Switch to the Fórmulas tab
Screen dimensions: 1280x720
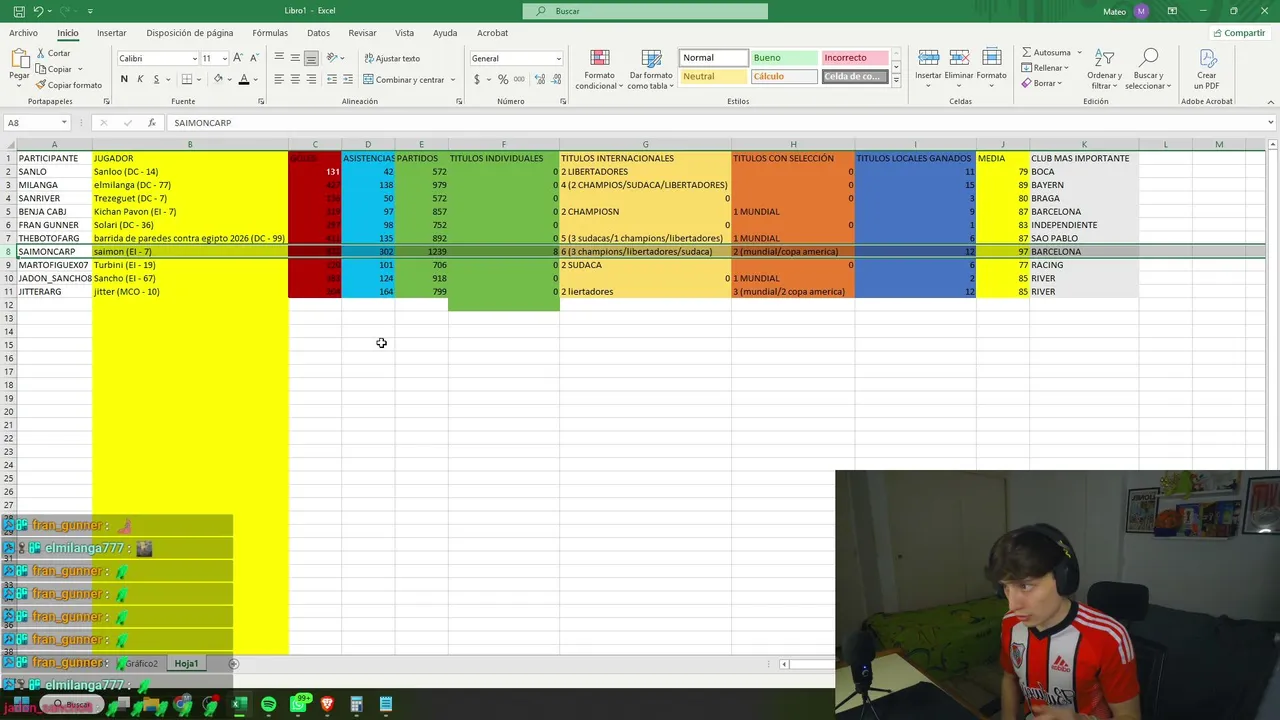pos(270,33)
